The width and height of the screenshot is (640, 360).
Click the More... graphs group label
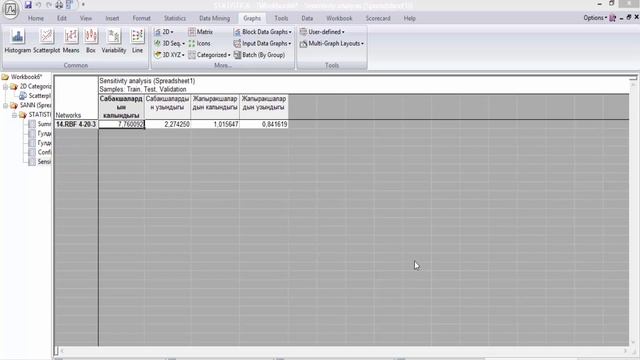pyautogui.click(x=223, y=65)
